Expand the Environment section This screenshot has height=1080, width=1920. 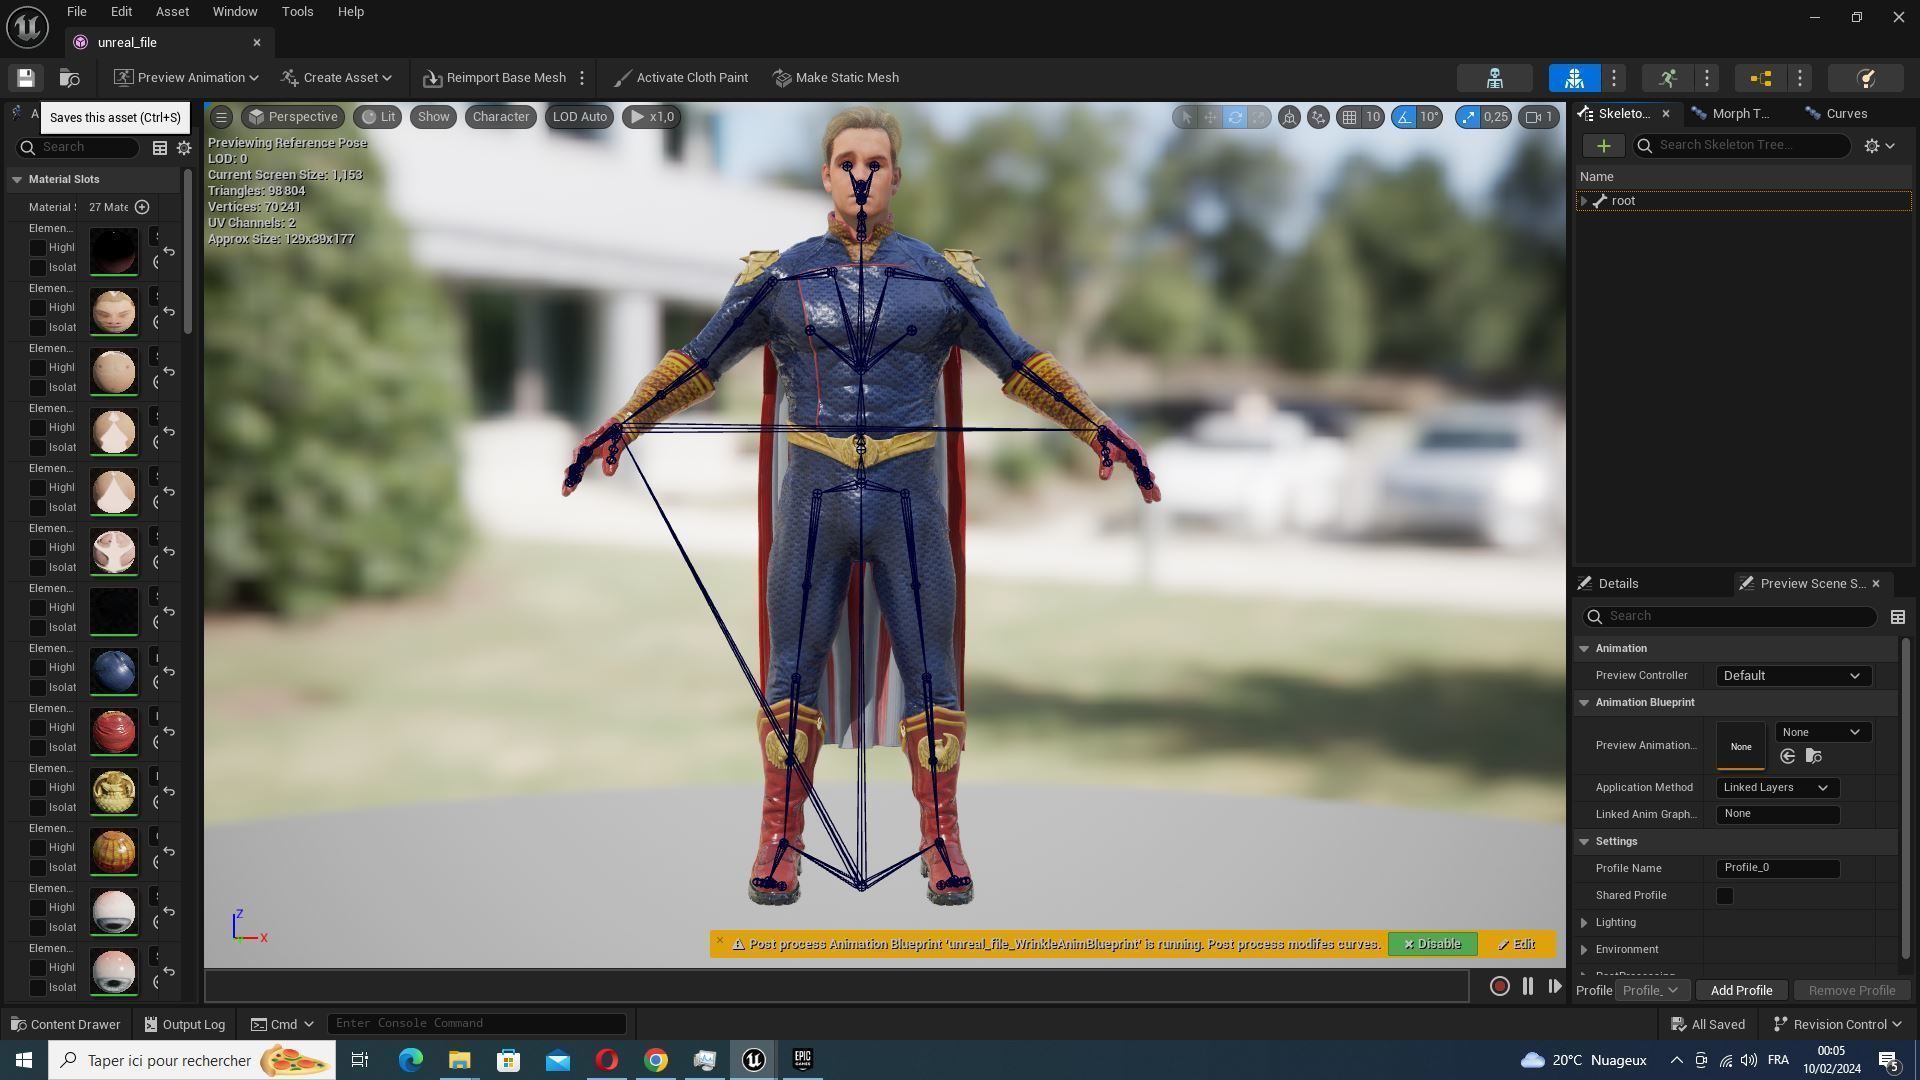coord(1584,950)
